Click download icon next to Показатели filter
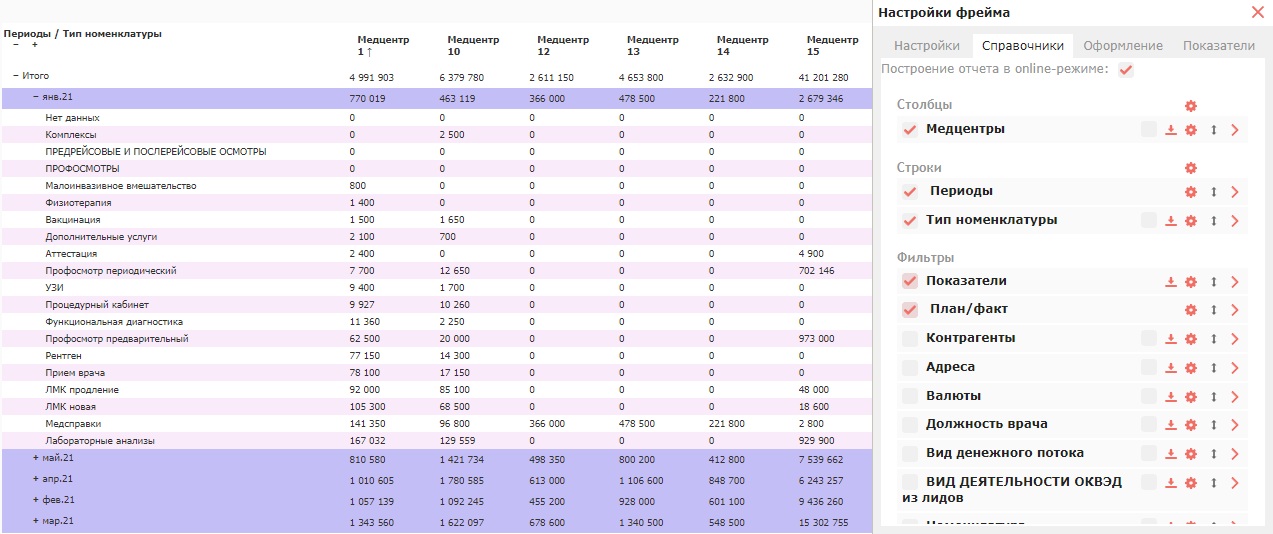Screen dimensions: 1273x534 click(1171, 282)
